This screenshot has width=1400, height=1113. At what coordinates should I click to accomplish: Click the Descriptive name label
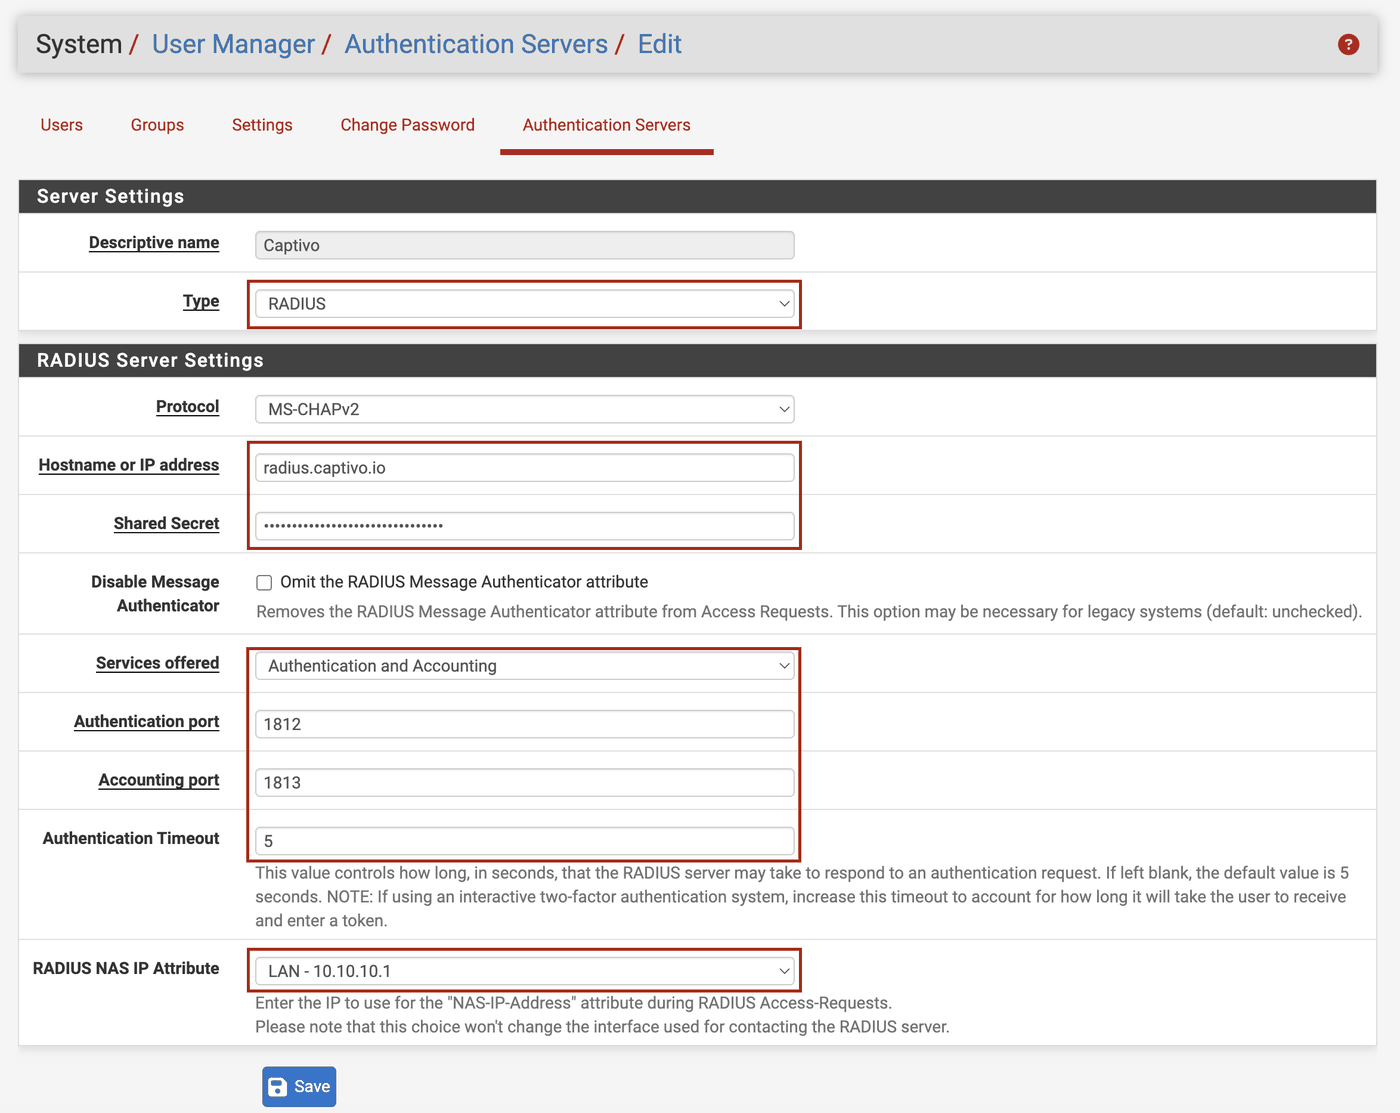pos(154,243)
